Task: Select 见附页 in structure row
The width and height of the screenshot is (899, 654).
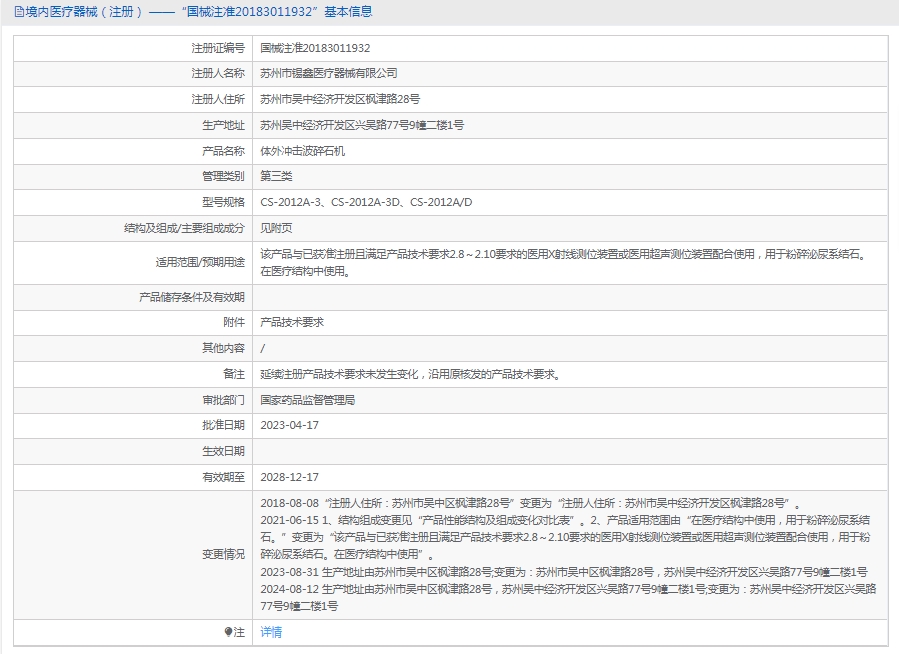Action: tap(276, 228)
